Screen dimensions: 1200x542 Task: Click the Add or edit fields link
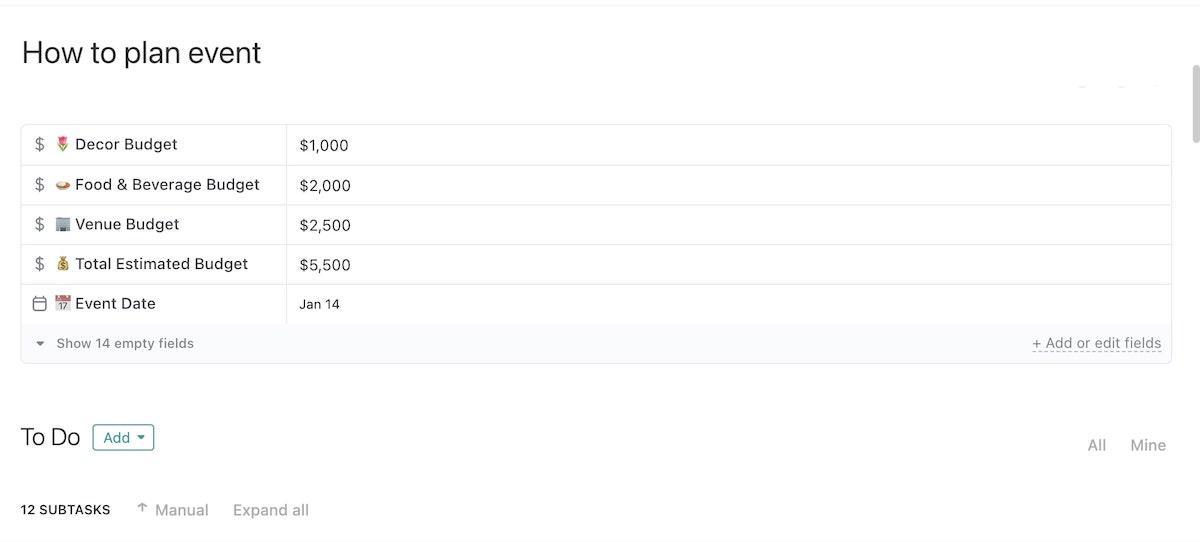coord(1097,343)
